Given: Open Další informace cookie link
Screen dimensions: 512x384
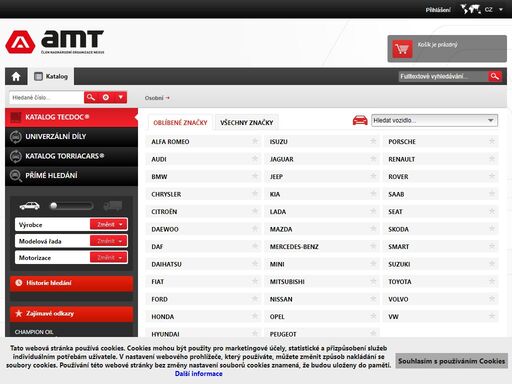Looking at the screenshot, I should 199,374.
